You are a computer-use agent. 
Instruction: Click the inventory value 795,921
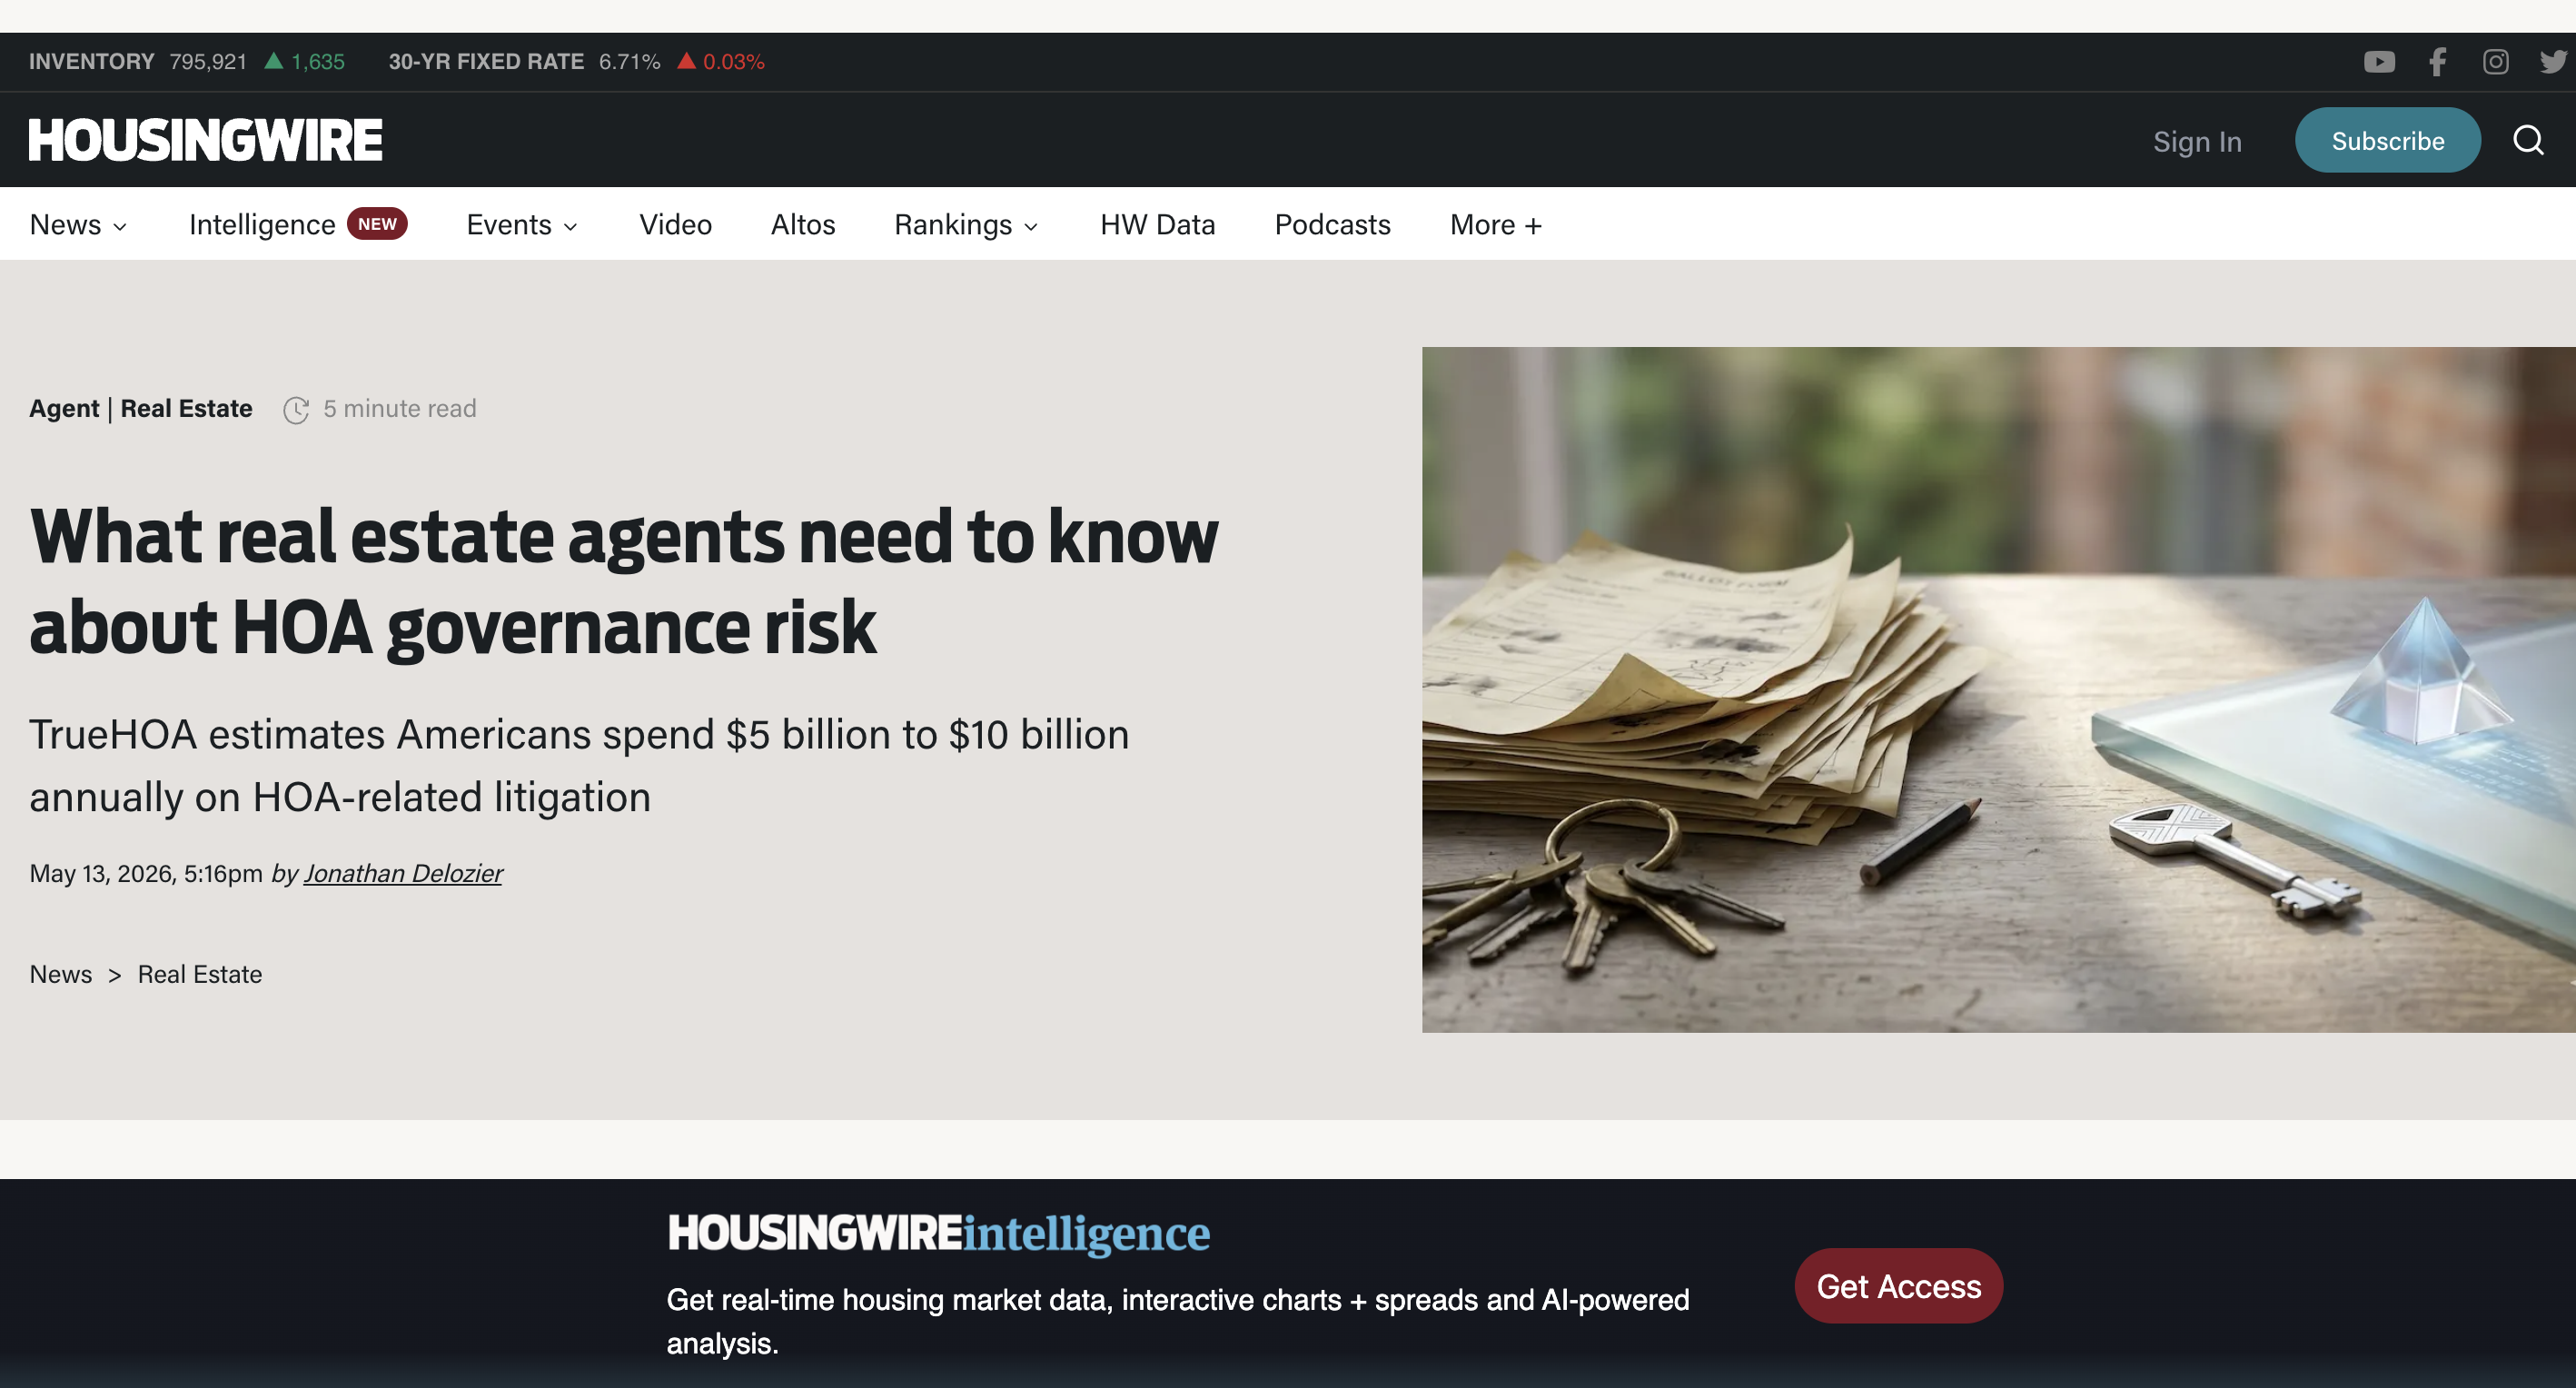[x=208, y=62]
